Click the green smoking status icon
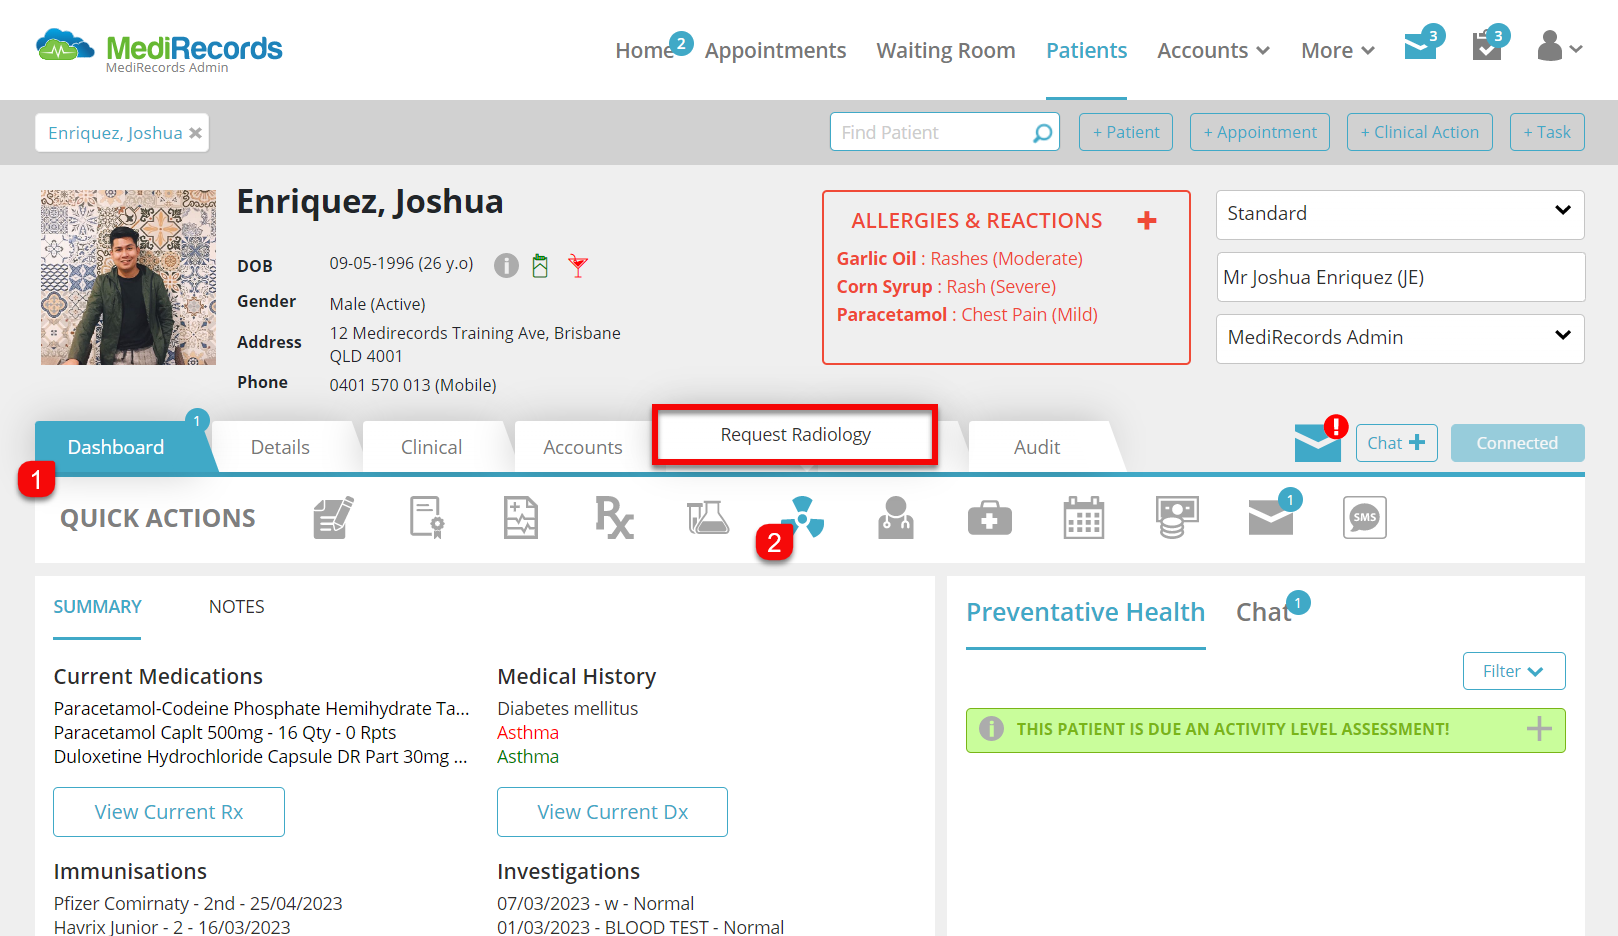 540,265
